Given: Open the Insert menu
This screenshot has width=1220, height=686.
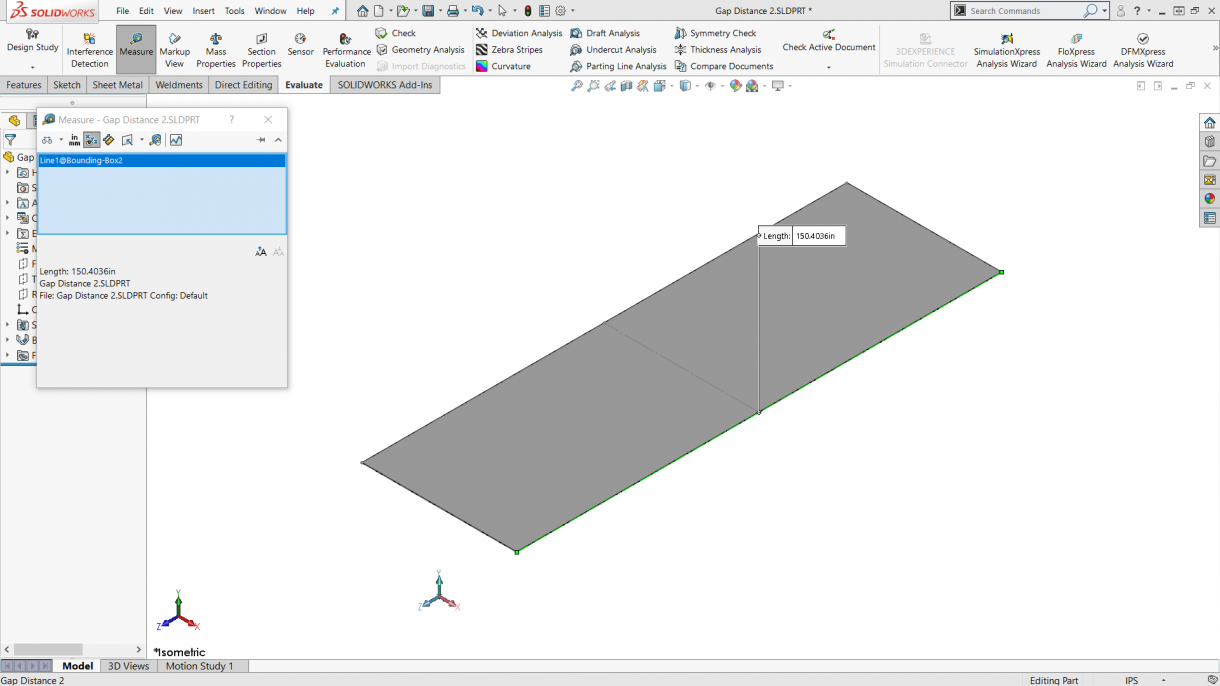Looking at the screenshot, I should (x=203, y=11).
